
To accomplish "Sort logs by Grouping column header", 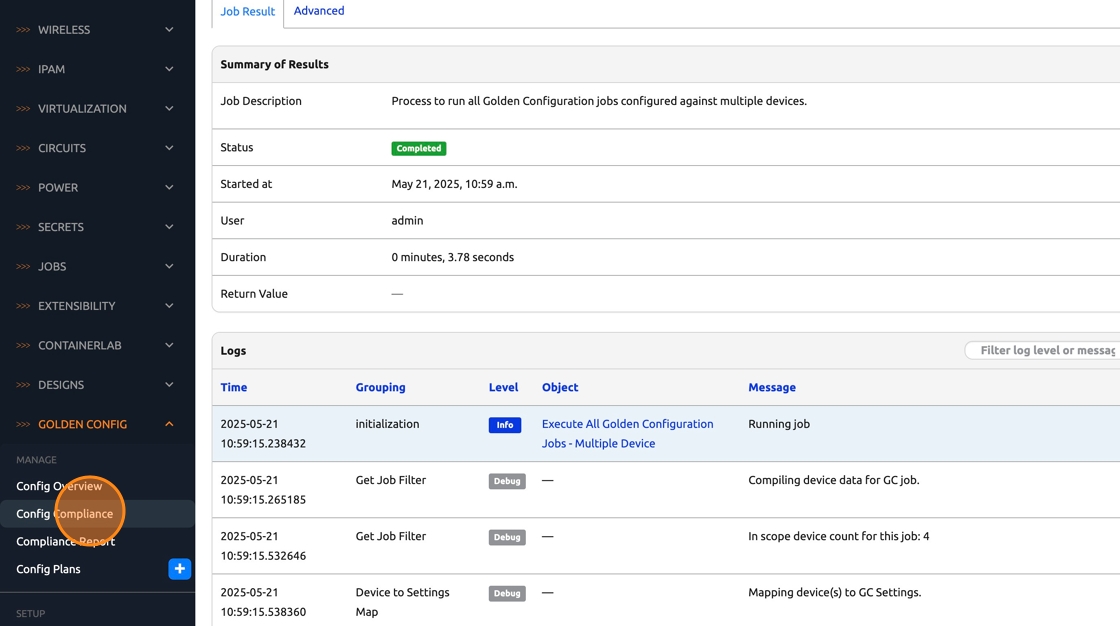I will (x=380, y=387).
